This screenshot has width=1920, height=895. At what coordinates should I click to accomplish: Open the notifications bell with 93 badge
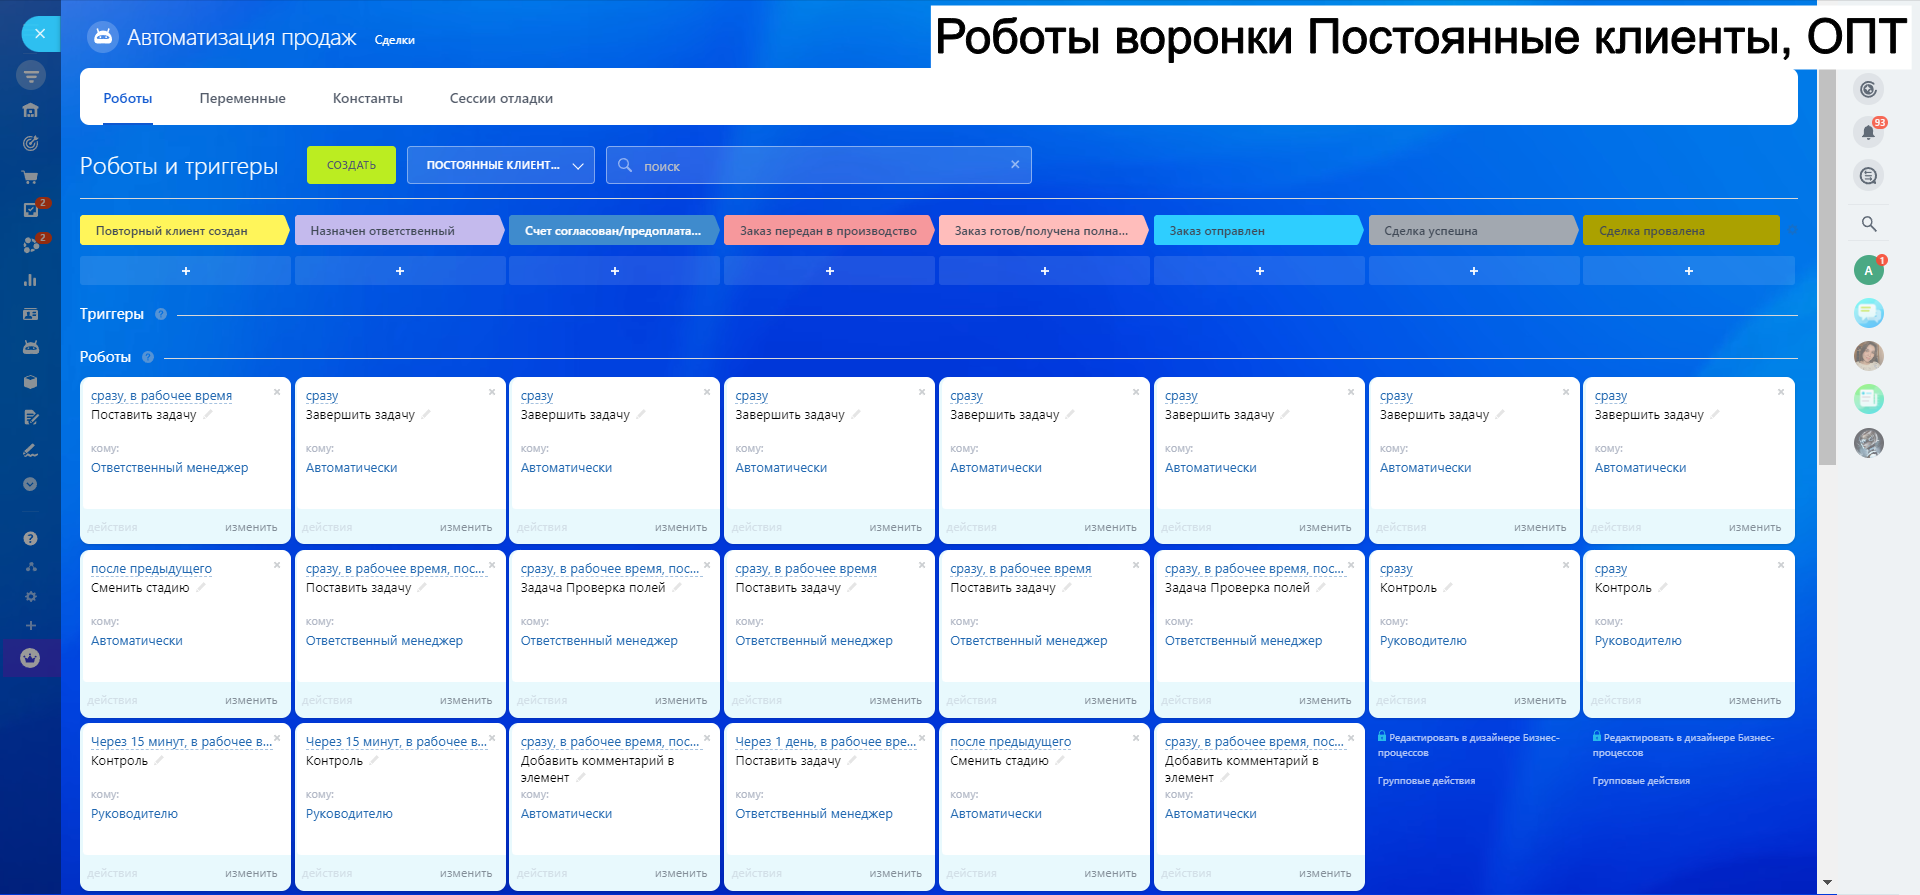tap(1868, 132)
